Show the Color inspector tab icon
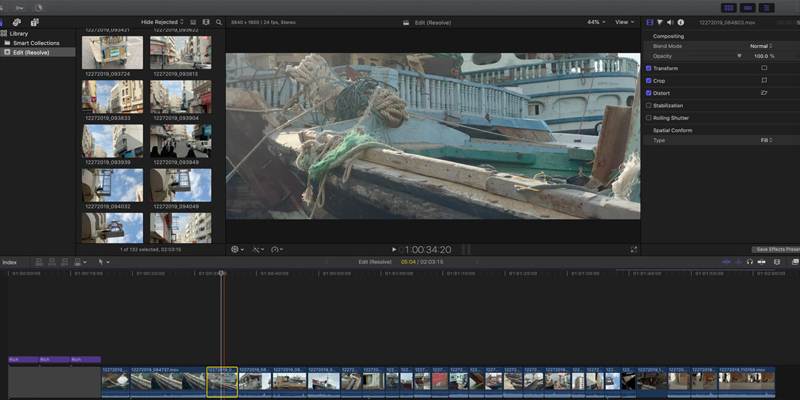Screen dimensions: 800x400 coord(660,22)
